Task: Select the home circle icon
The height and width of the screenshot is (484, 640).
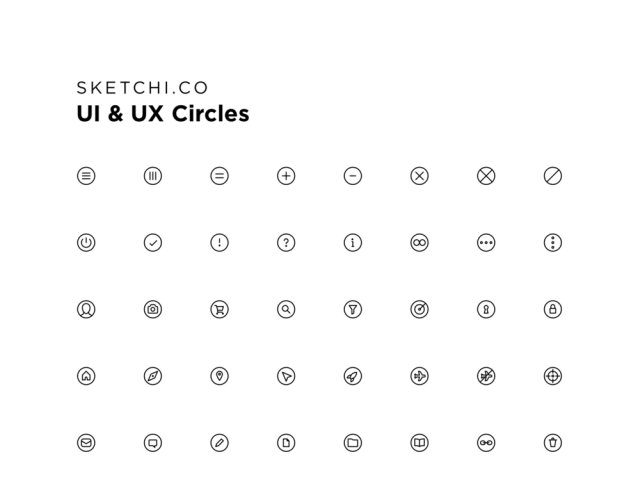Action: pyautogui.click(x=86, y=376)
